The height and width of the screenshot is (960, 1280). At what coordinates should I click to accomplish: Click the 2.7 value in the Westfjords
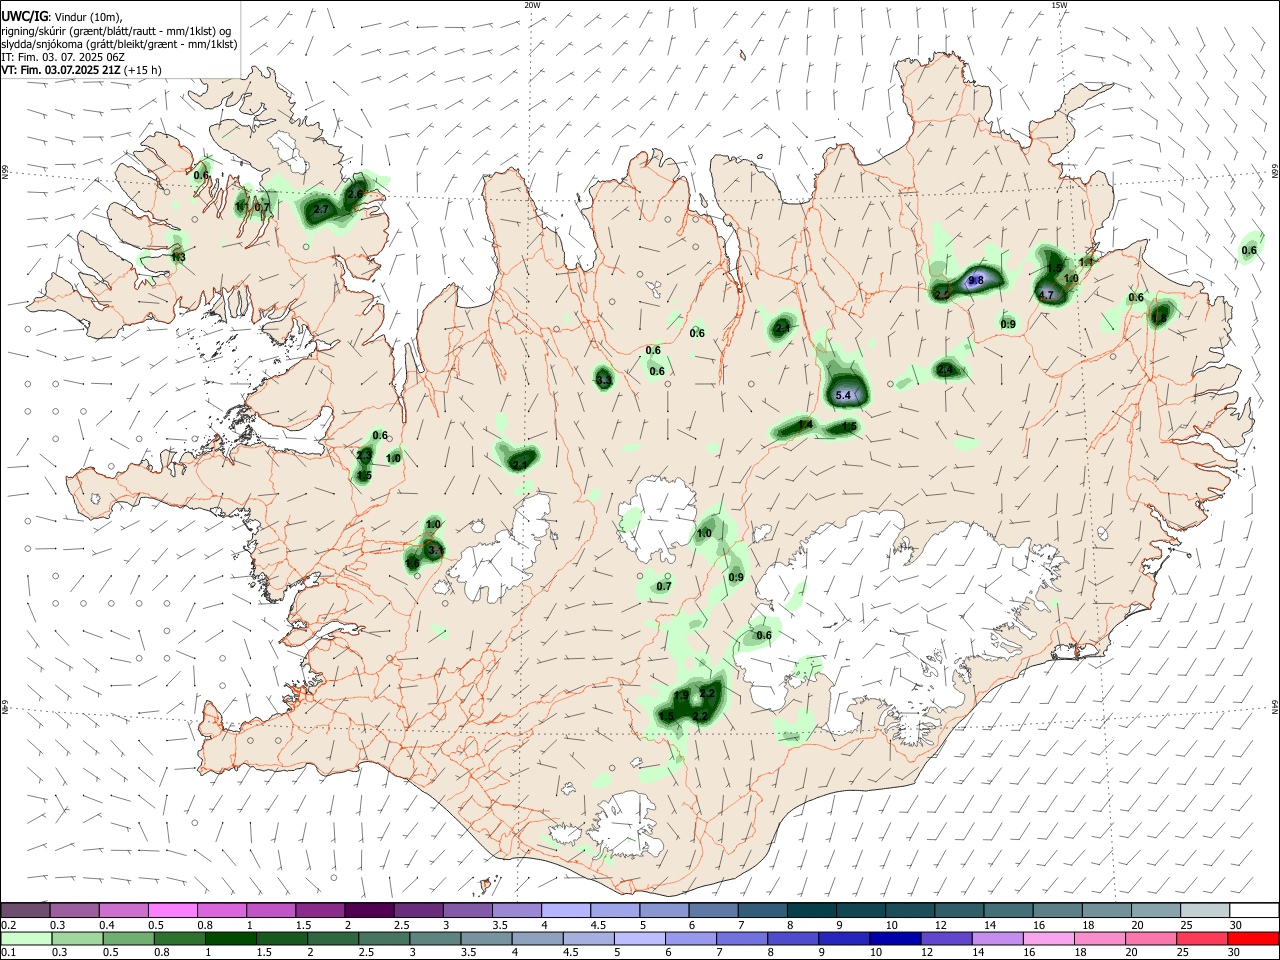click(321, 210)
